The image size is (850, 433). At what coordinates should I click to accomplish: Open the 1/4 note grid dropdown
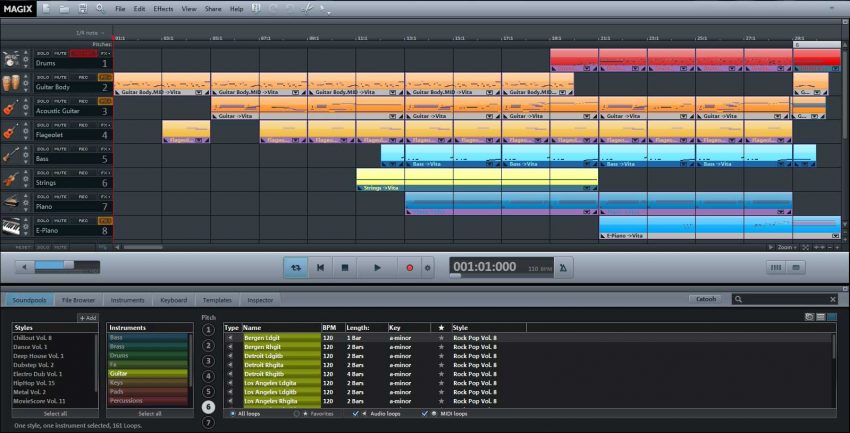[x=90, y=33]
